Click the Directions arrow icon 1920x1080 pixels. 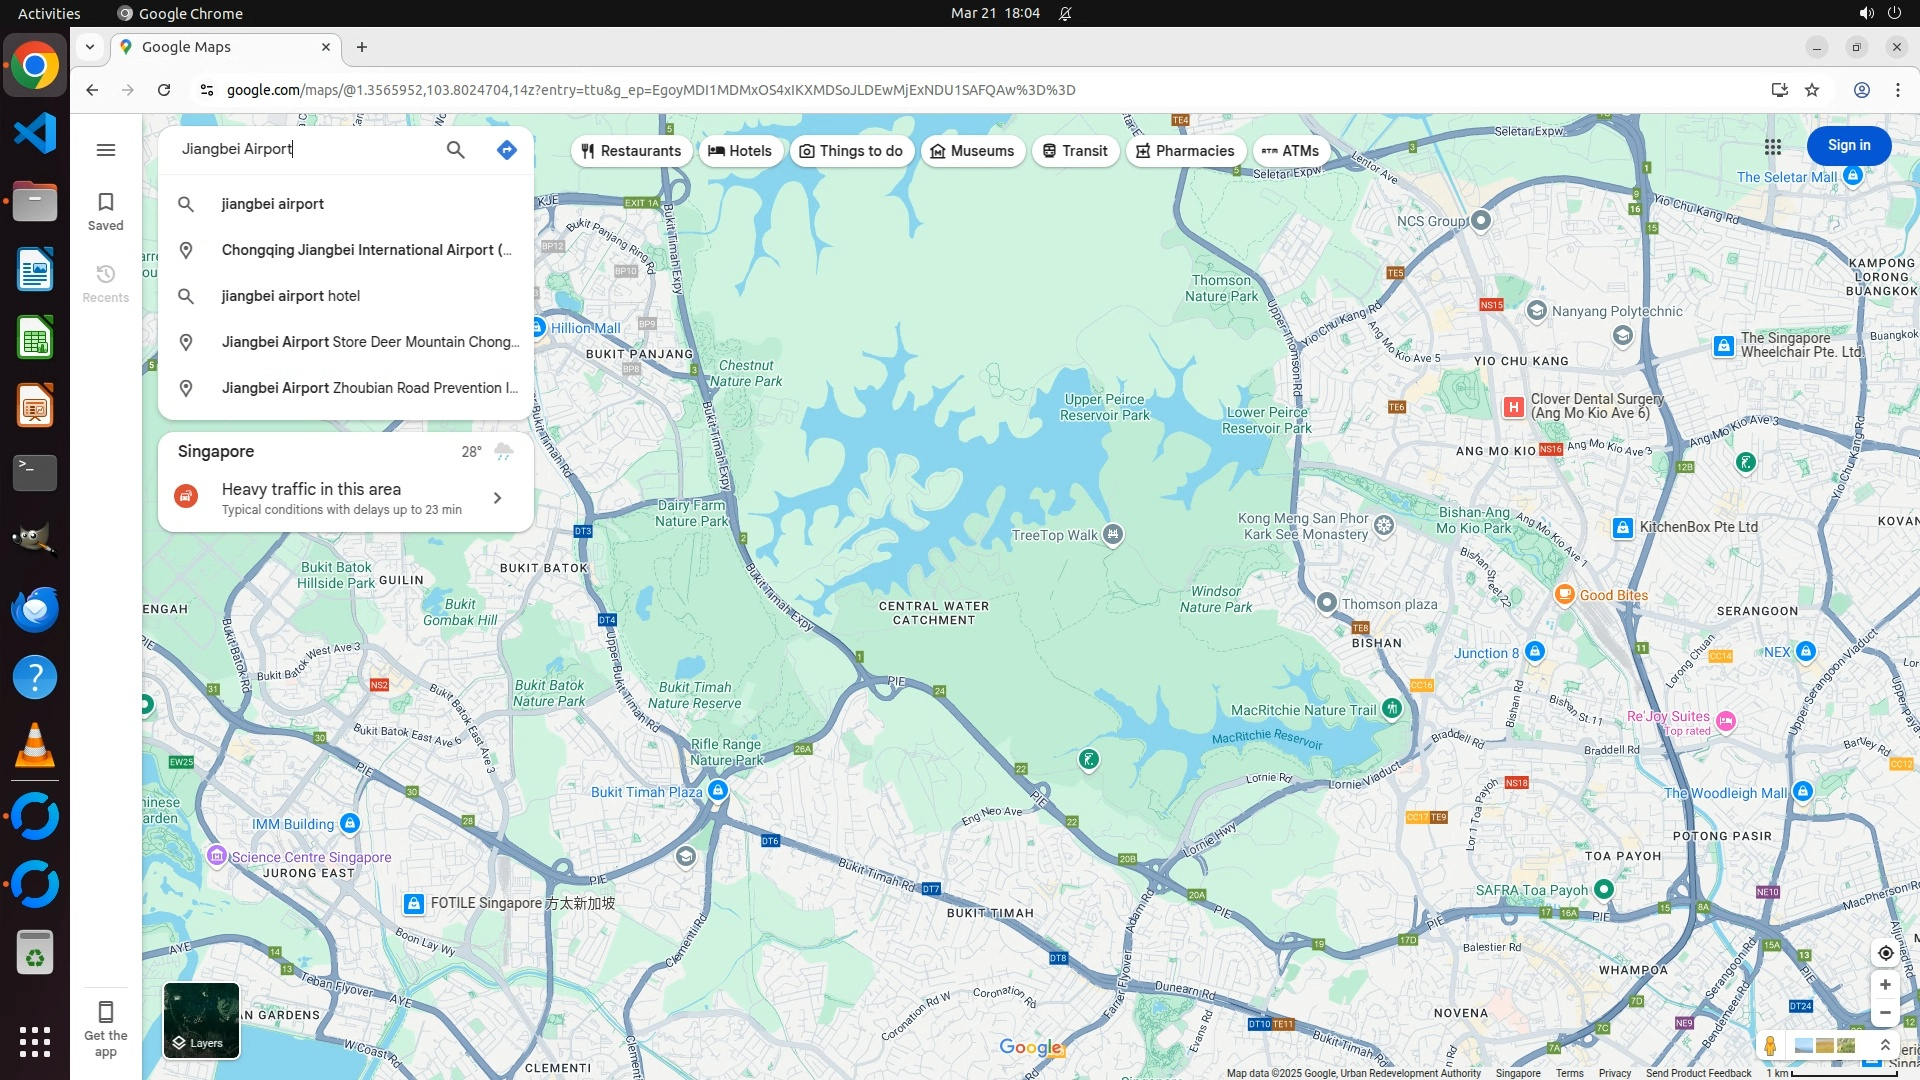[506, 150]
